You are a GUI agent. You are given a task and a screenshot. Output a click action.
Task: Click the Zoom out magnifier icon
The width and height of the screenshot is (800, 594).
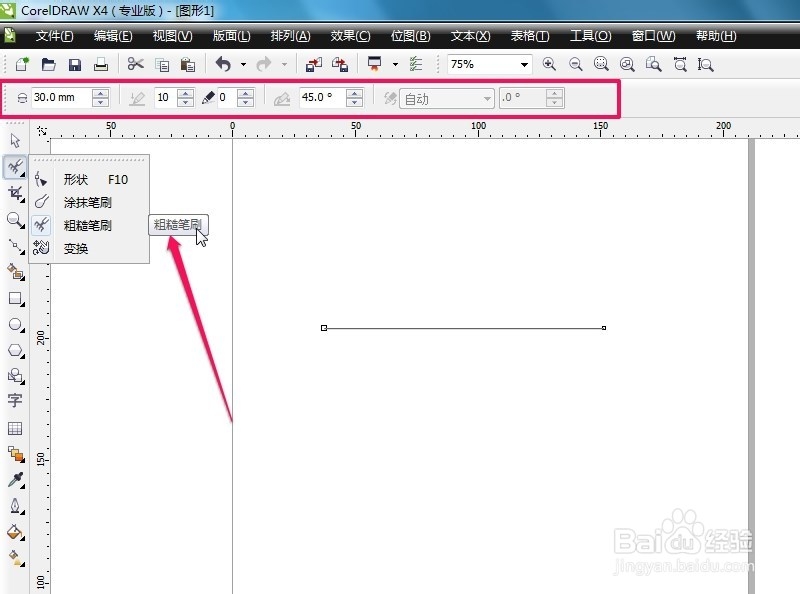point(576,64)
